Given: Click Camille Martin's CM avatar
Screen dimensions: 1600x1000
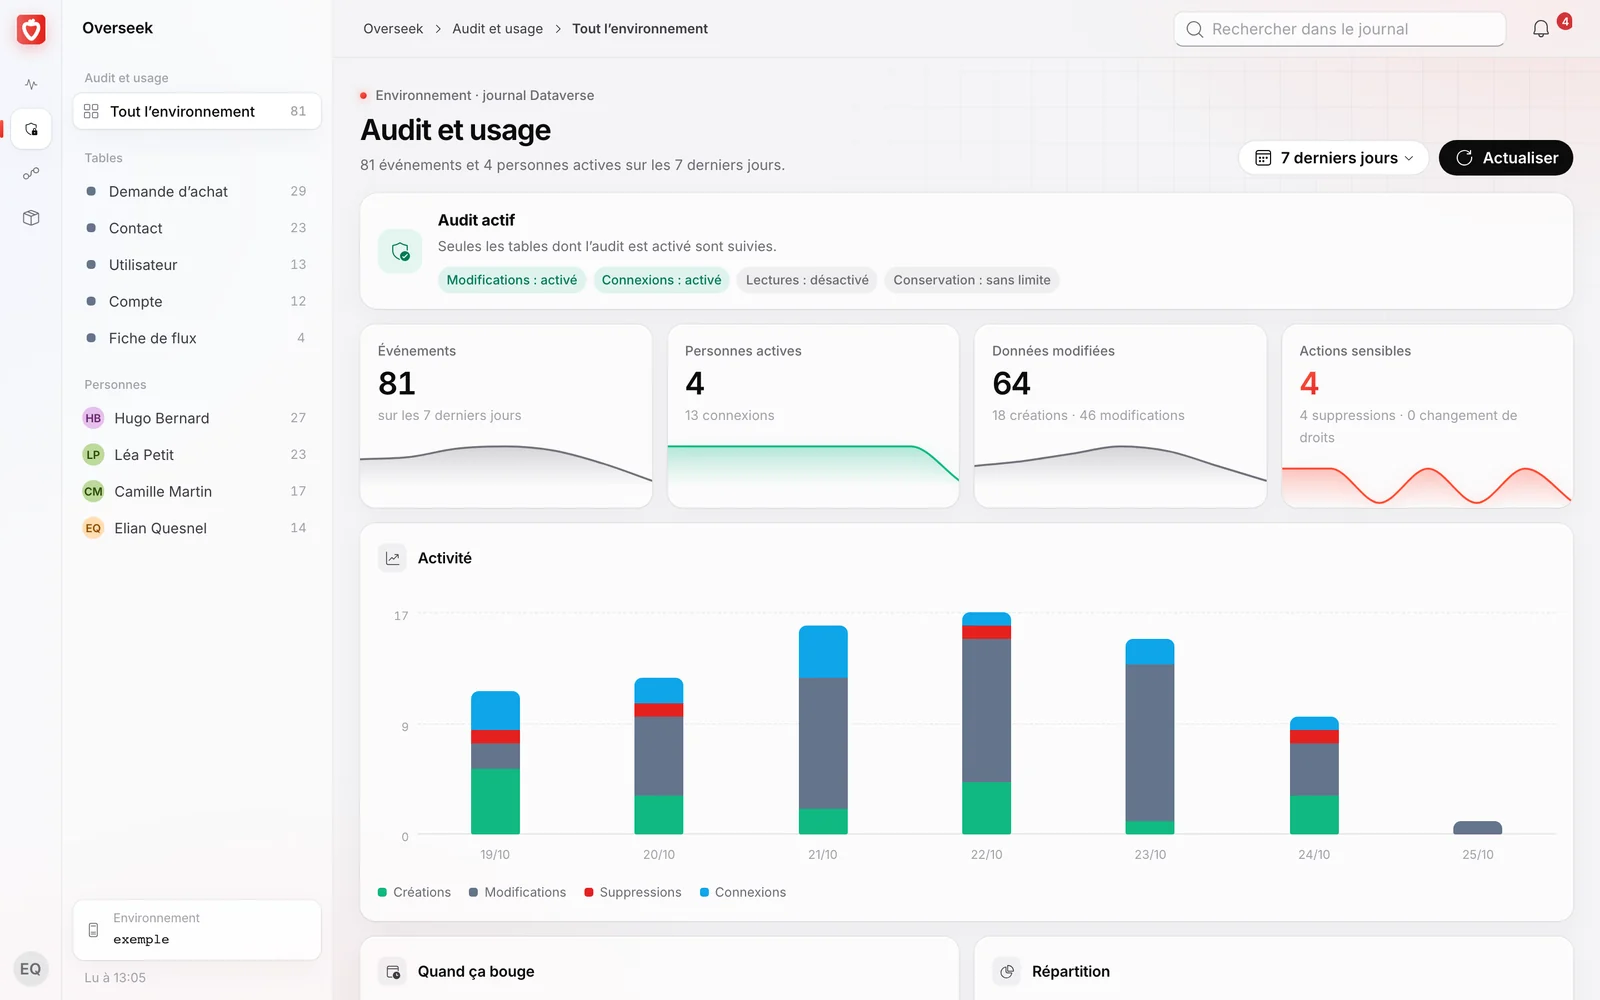Looking at the screenshot, I should pos(93,491).
